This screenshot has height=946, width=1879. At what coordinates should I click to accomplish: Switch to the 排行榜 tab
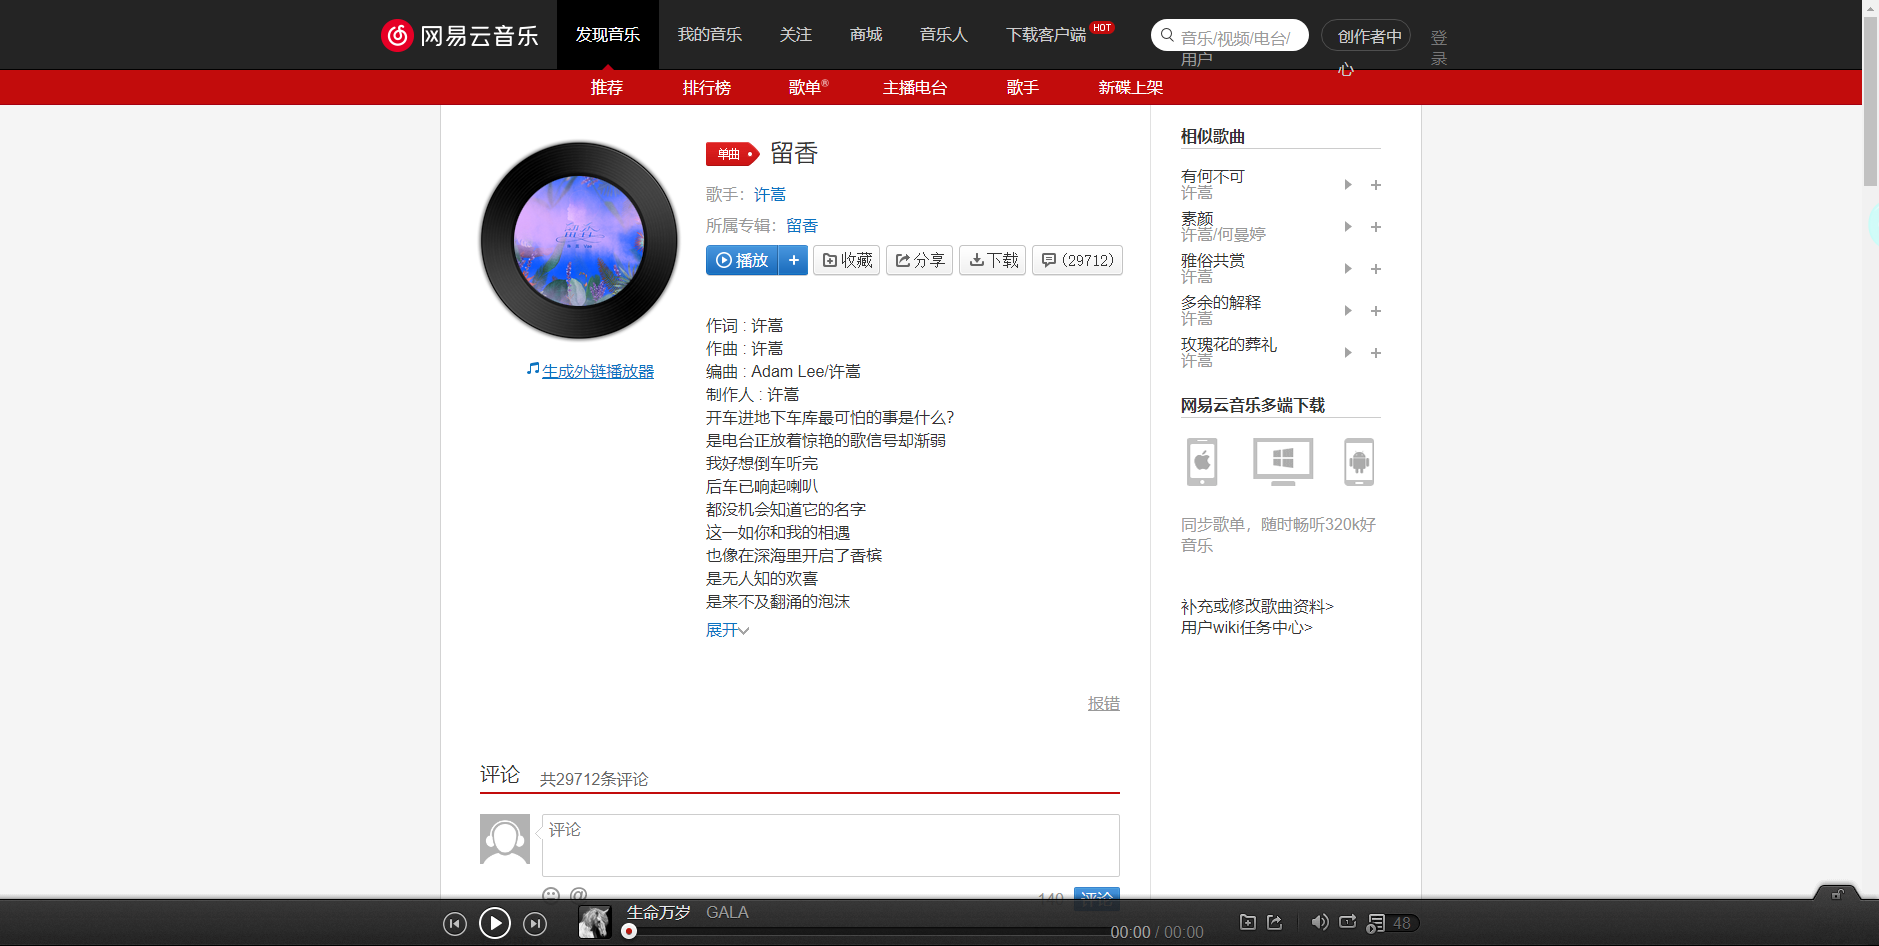[707, 88]
